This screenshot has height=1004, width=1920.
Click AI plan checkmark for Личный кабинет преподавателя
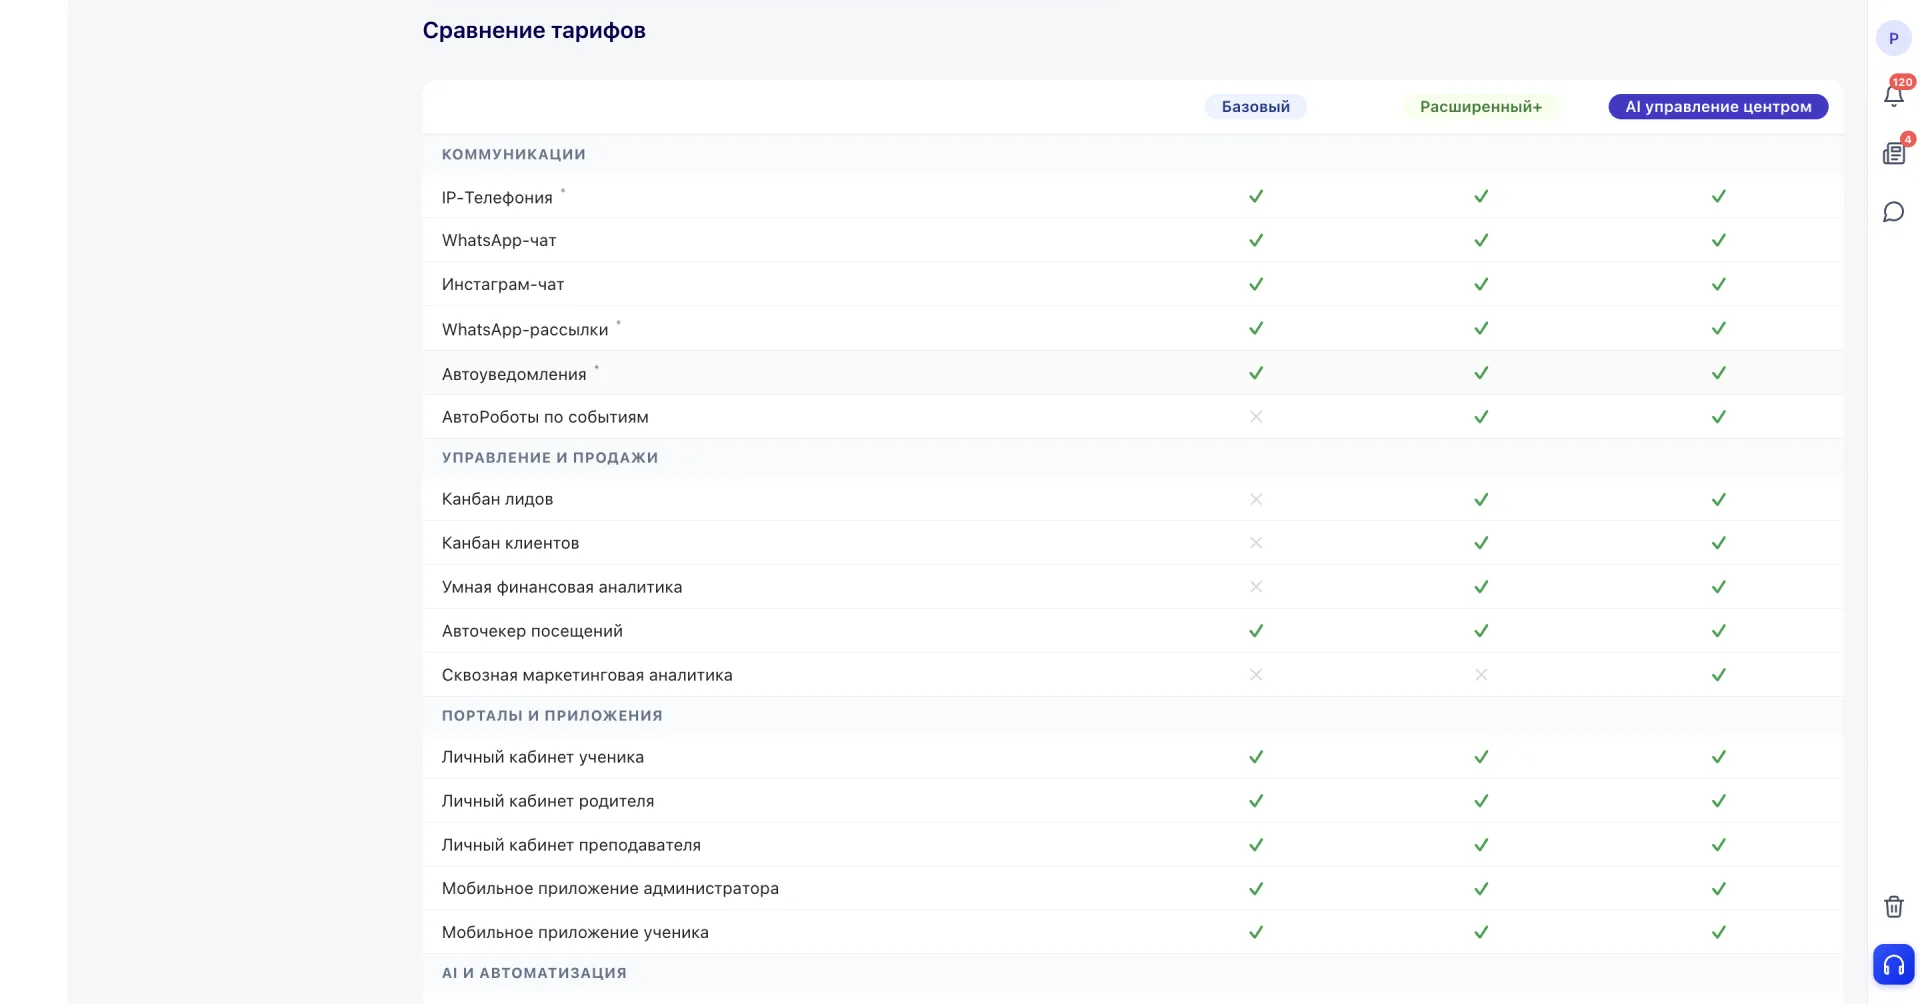1718,844
